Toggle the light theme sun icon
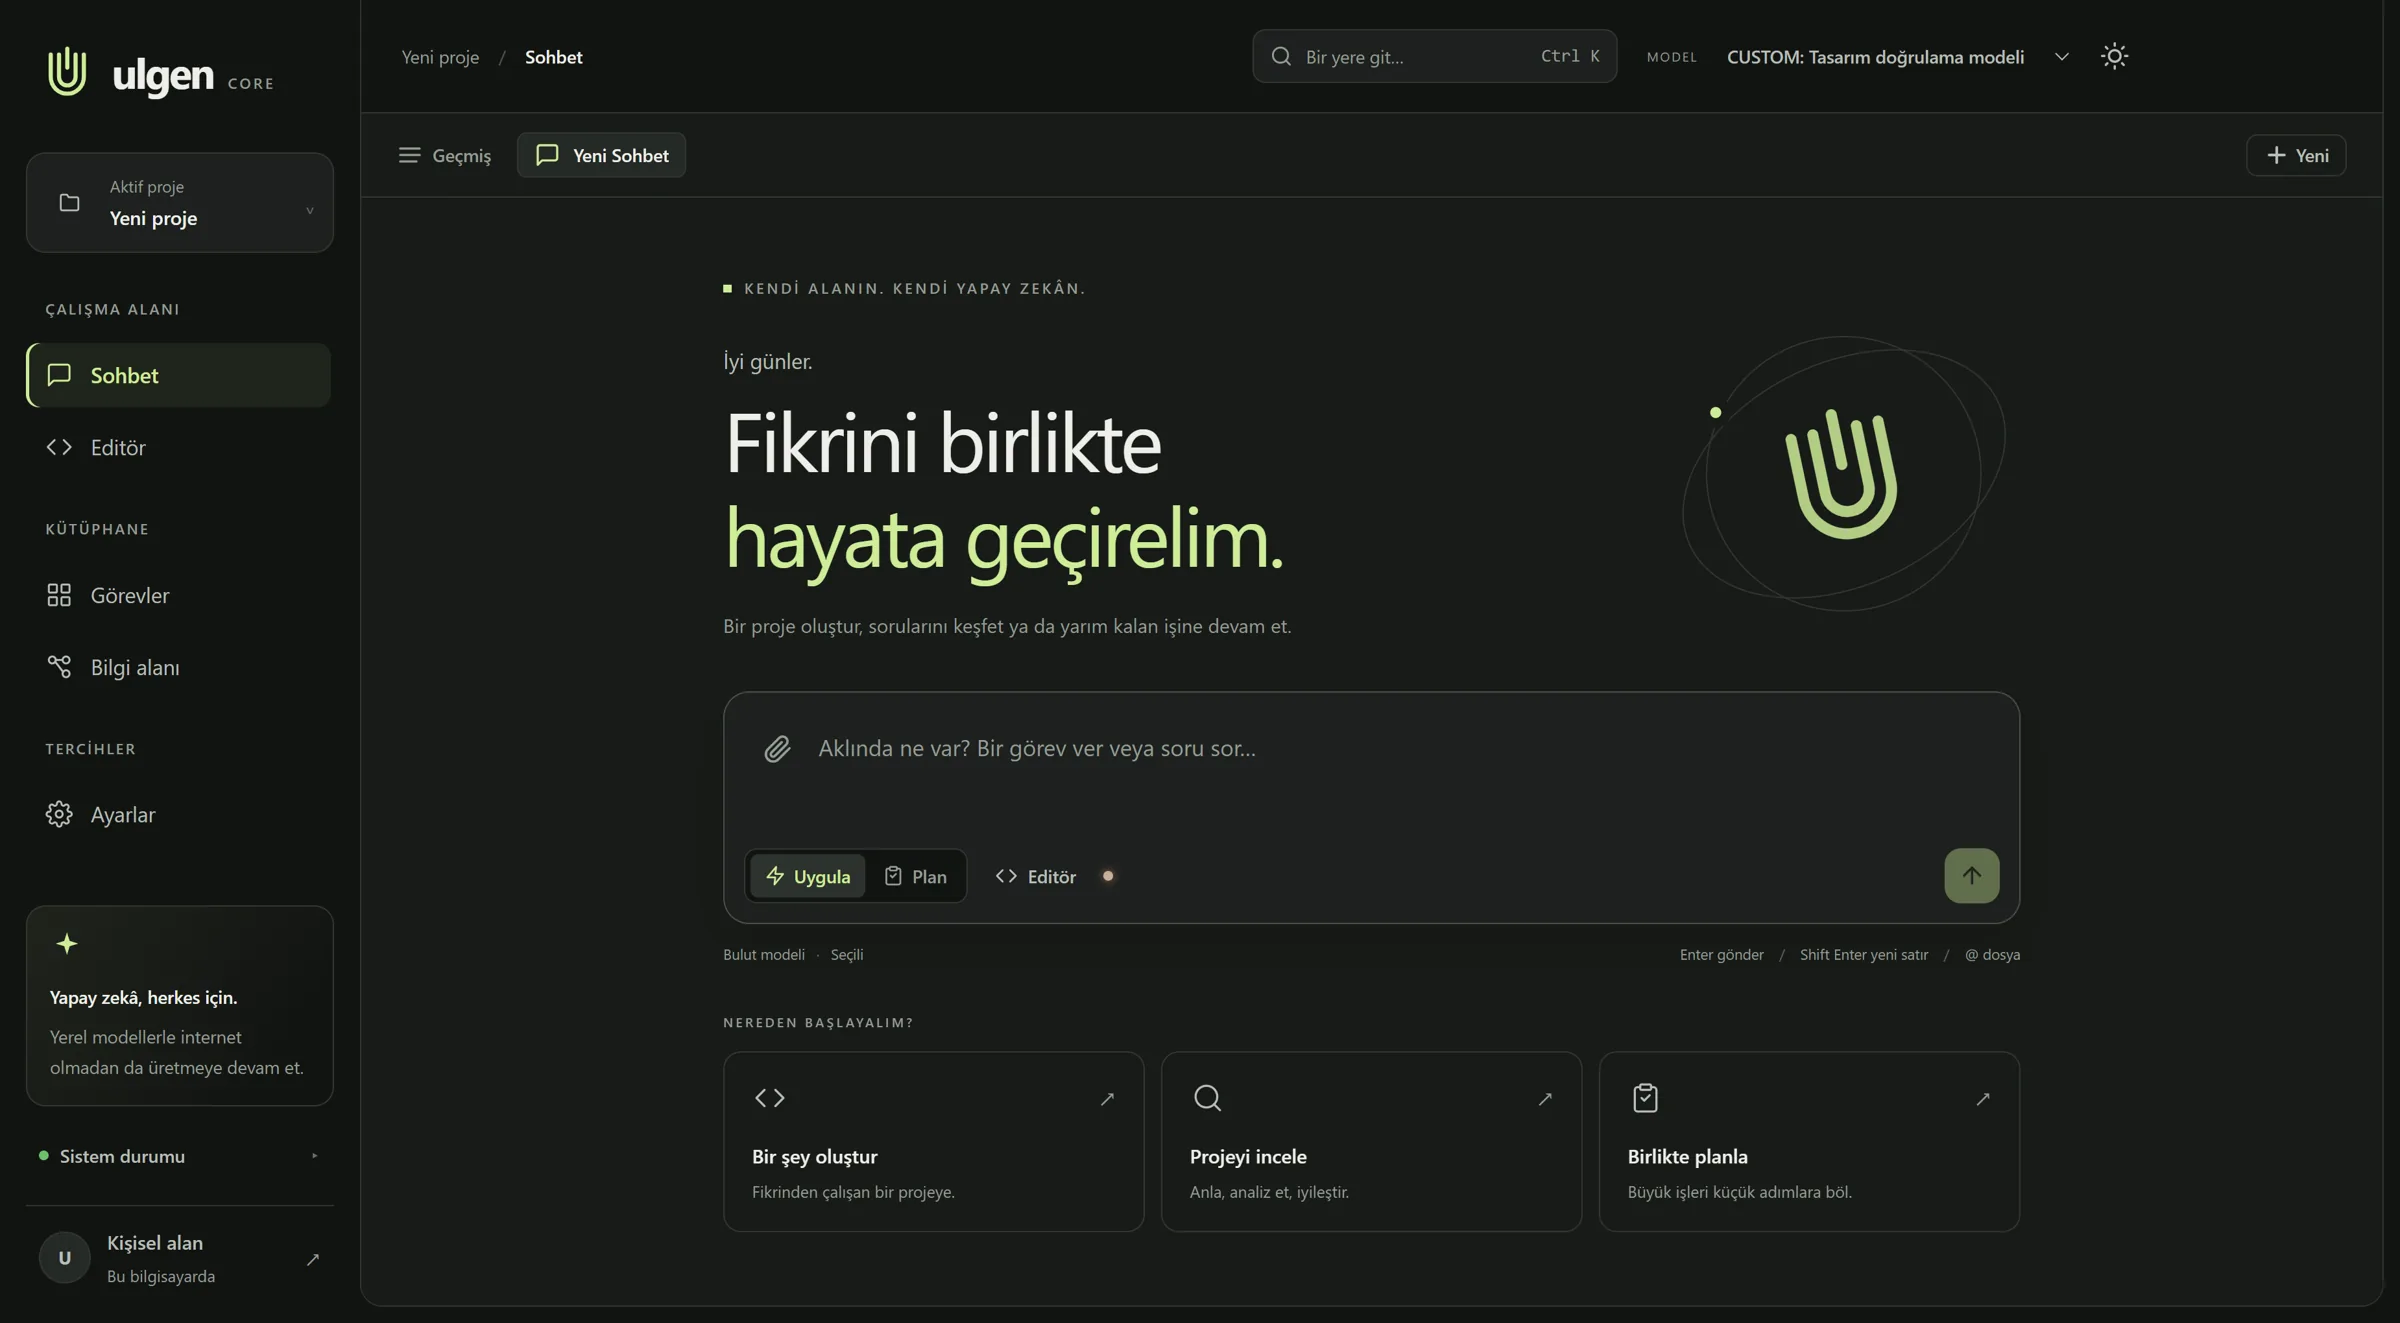Image resolution: width=2400 pixels, height=1323 pixels. point(2114,56)
